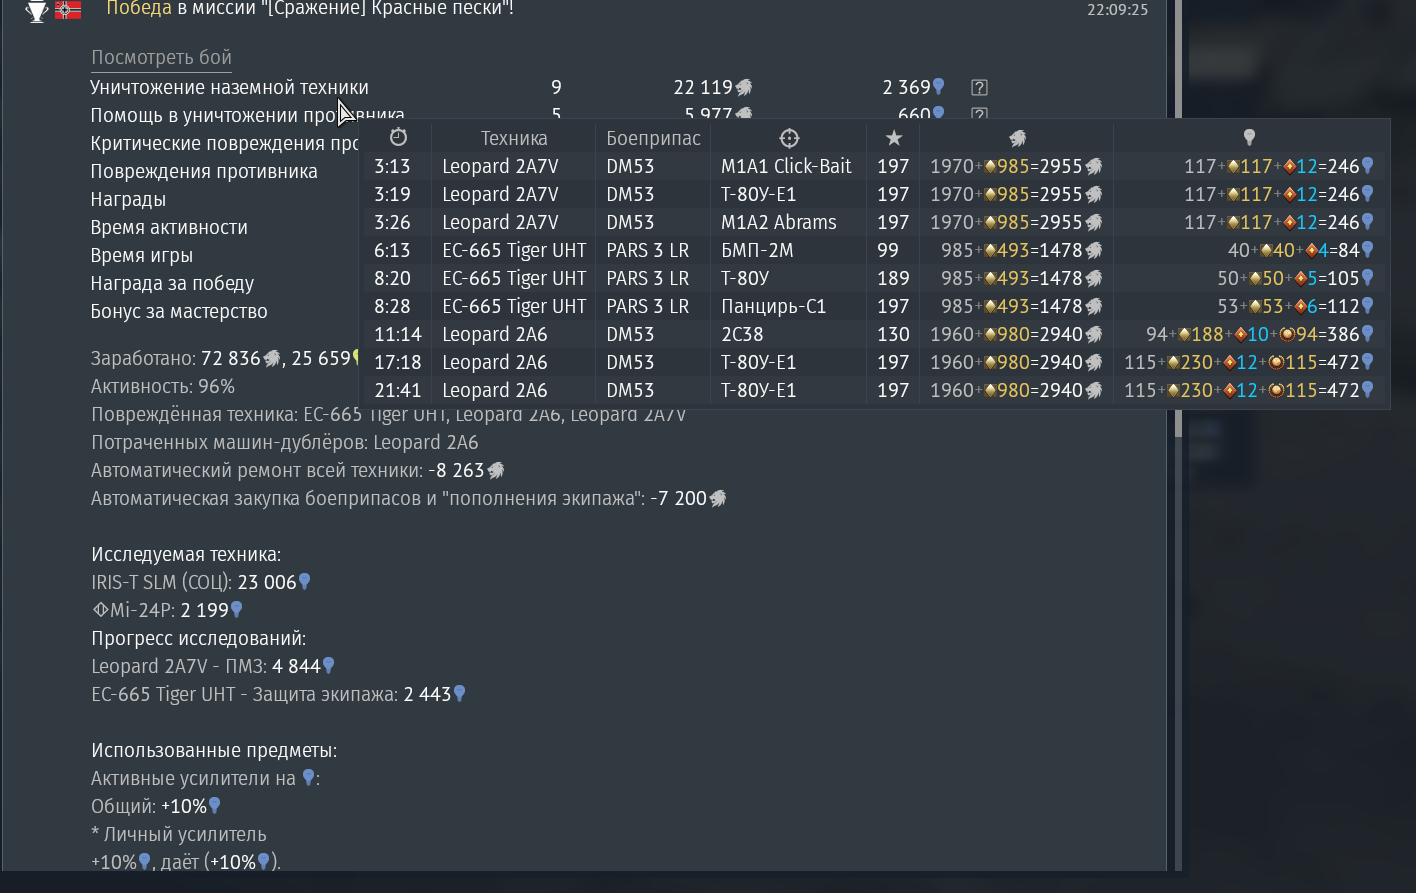The image size is (1416, 893).
Task: Click the '2С38' target cell
Action: (x=742, y=334)
